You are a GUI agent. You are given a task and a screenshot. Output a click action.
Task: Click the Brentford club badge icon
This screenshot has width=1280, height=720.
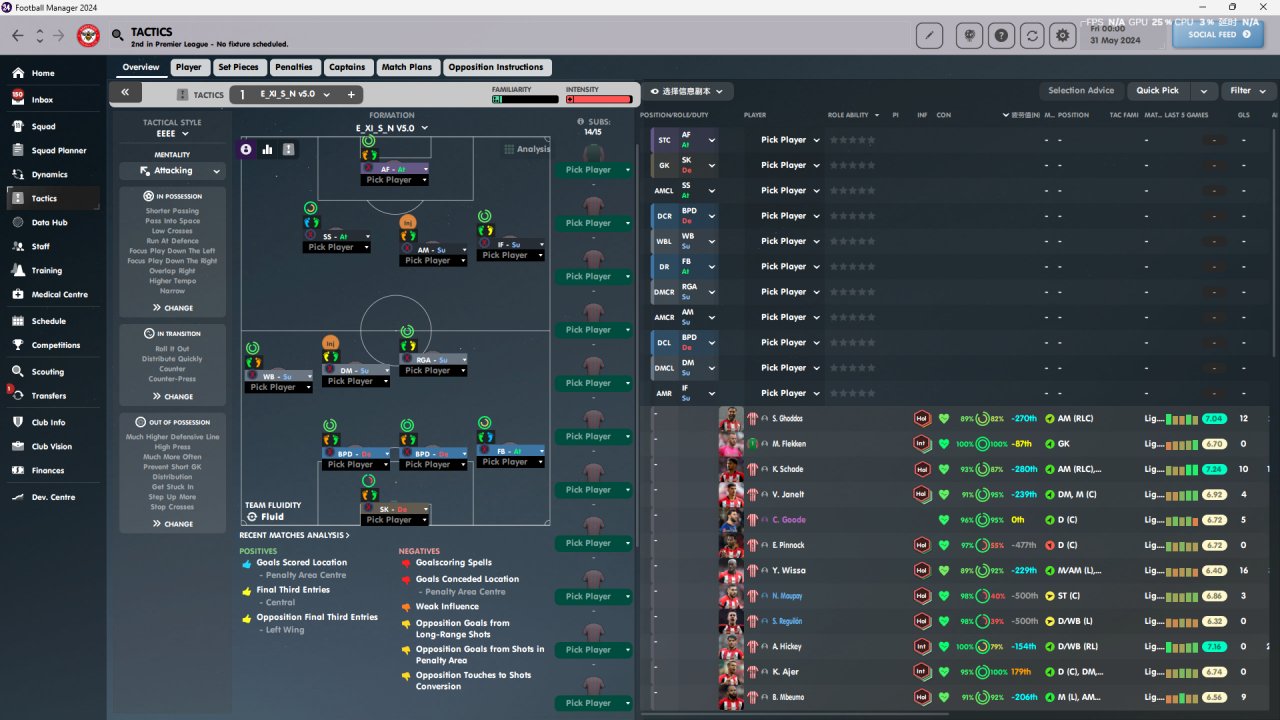88,36
